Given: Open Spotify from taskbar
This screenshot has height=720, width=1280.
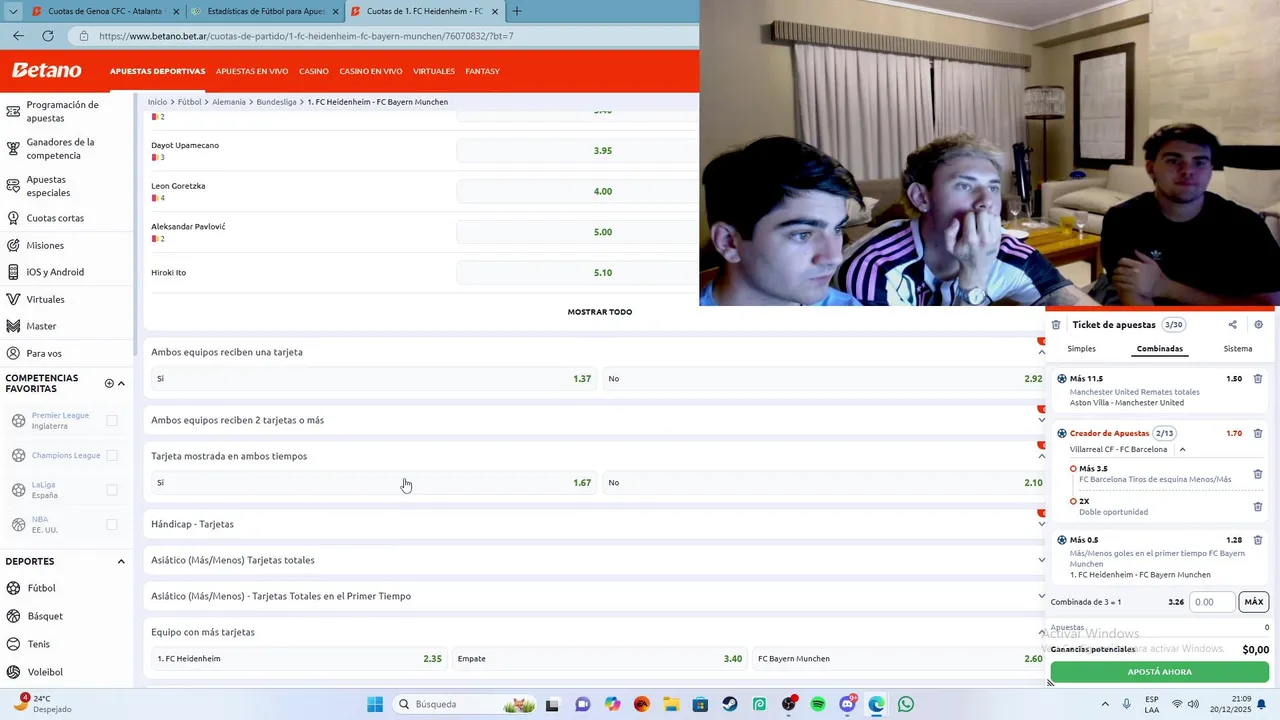Looking at the screenshot, I should [x=818, y=704].
